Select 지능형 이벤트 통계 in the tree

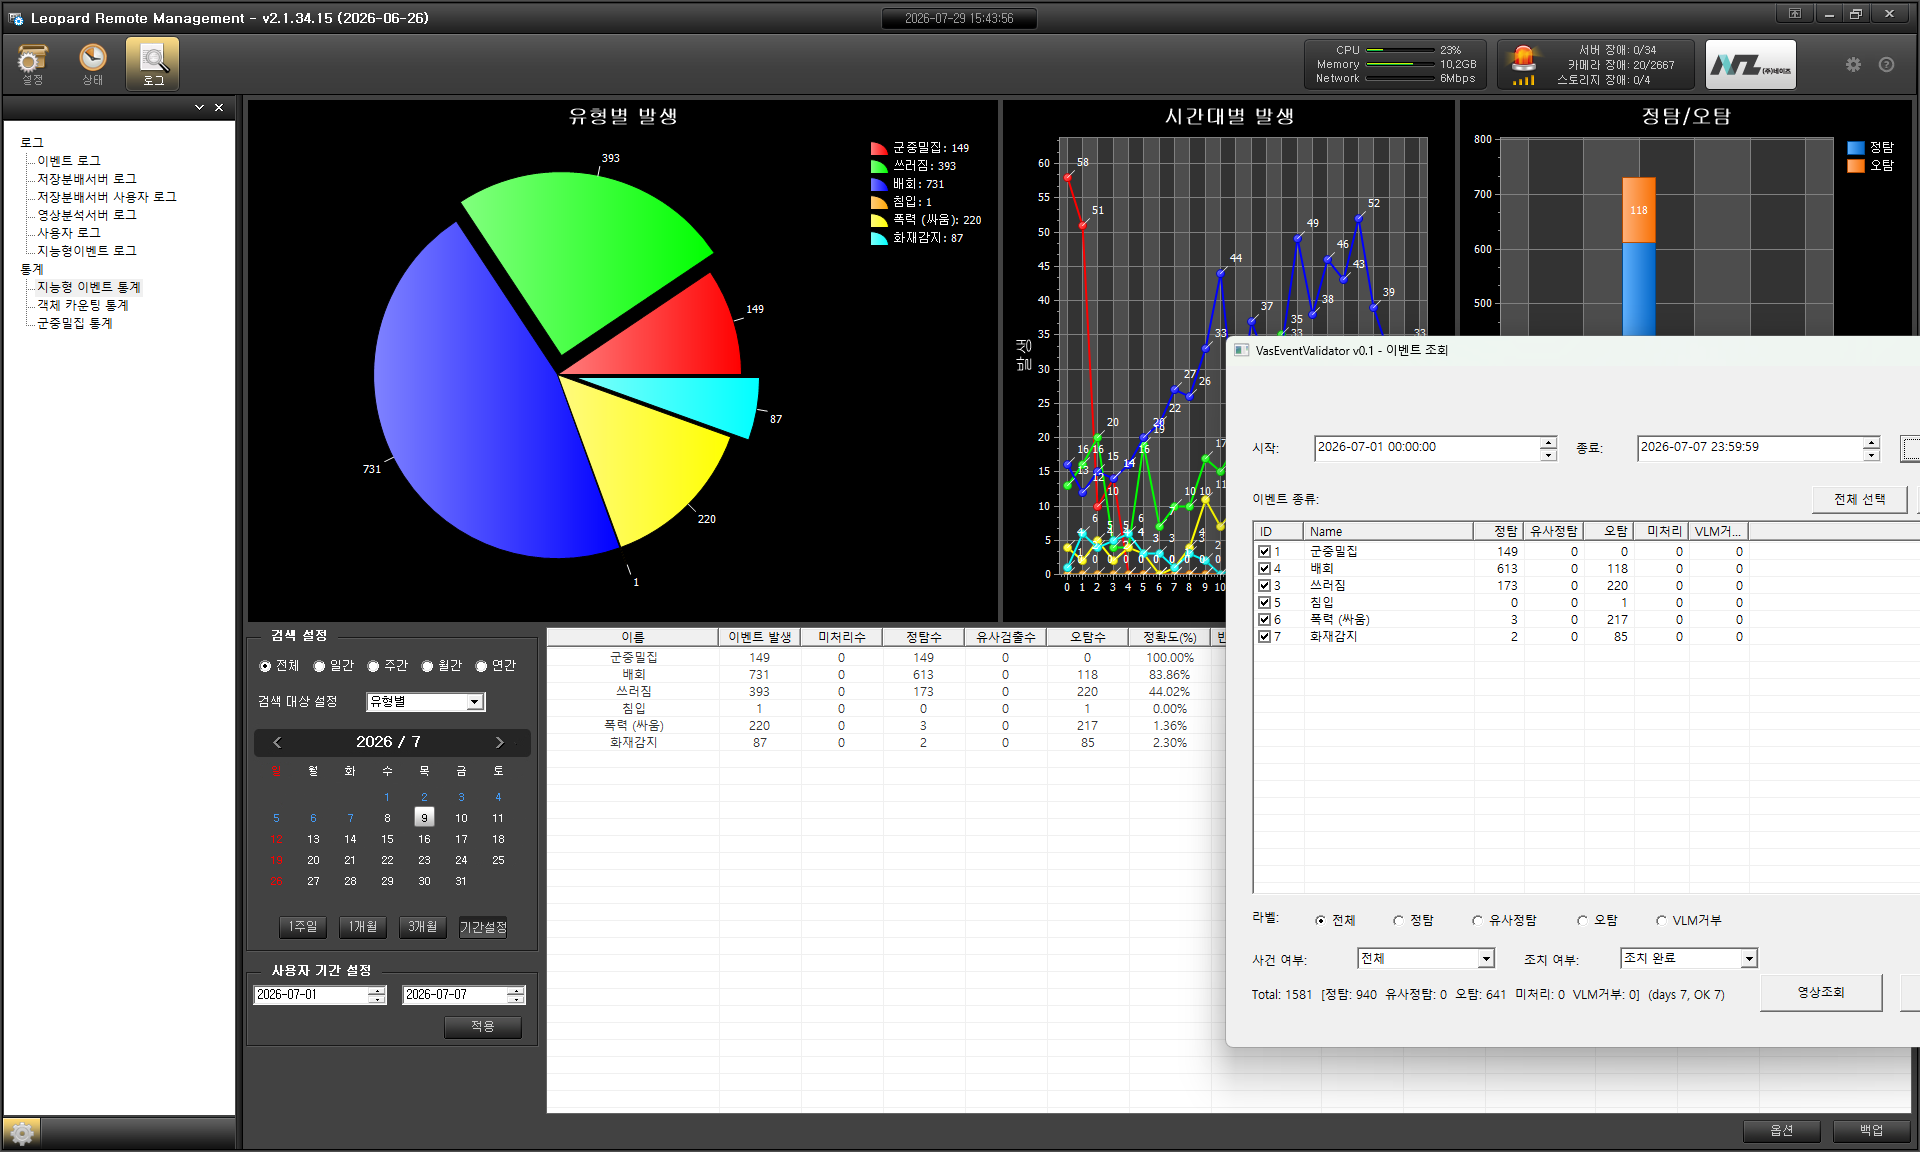89,287
